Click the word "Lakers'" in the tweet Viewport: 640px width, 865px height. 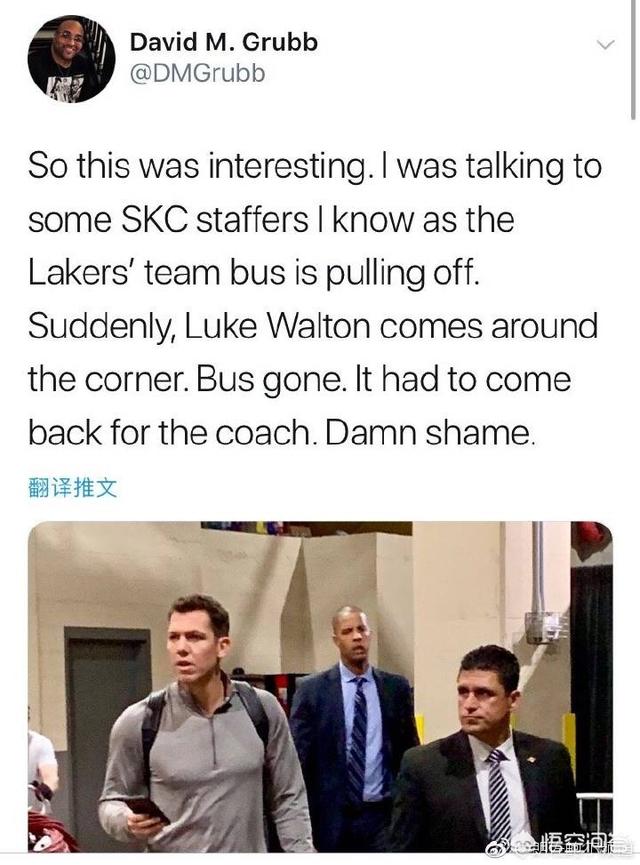82,273
